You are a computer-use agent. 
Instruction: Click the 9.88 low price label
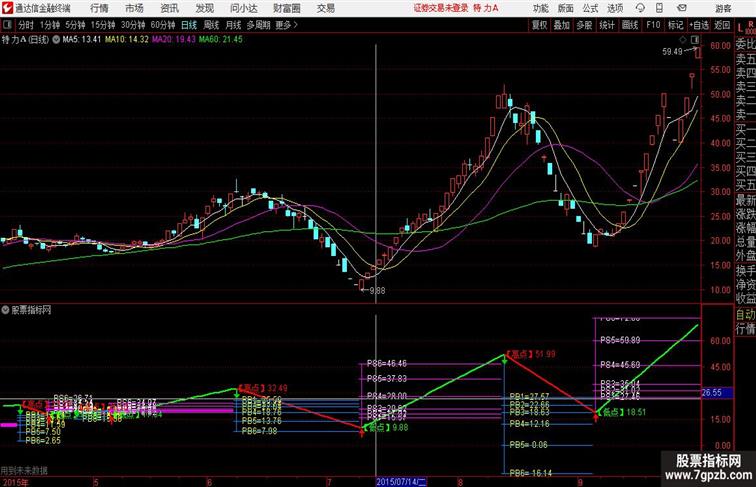(x=377, y=291)
